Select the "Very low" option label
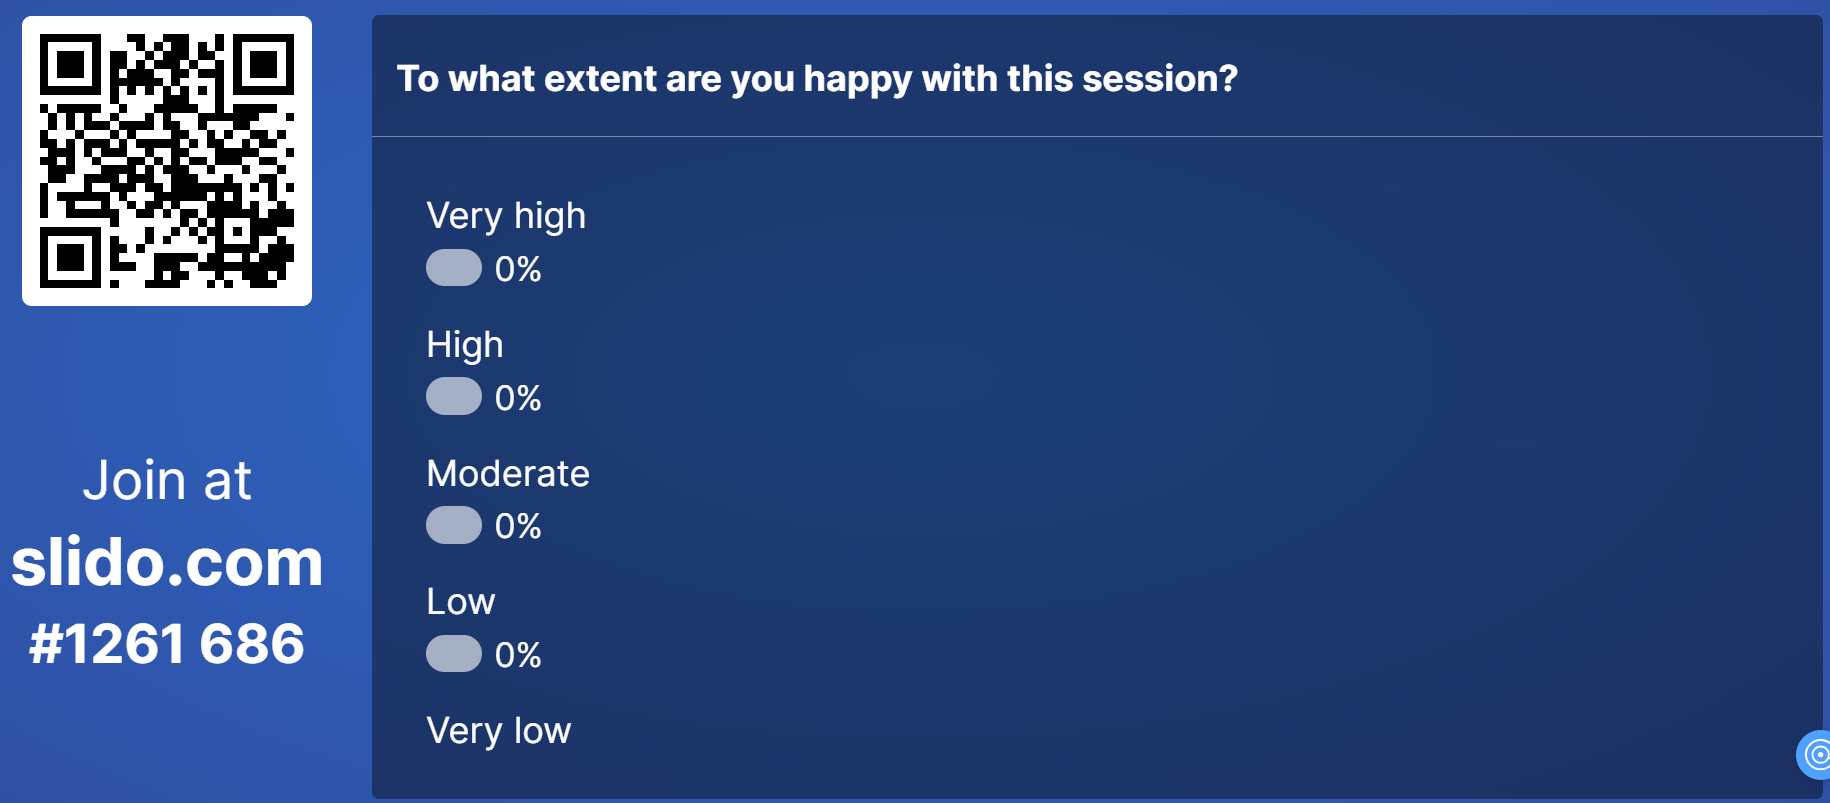 (499, 731)
